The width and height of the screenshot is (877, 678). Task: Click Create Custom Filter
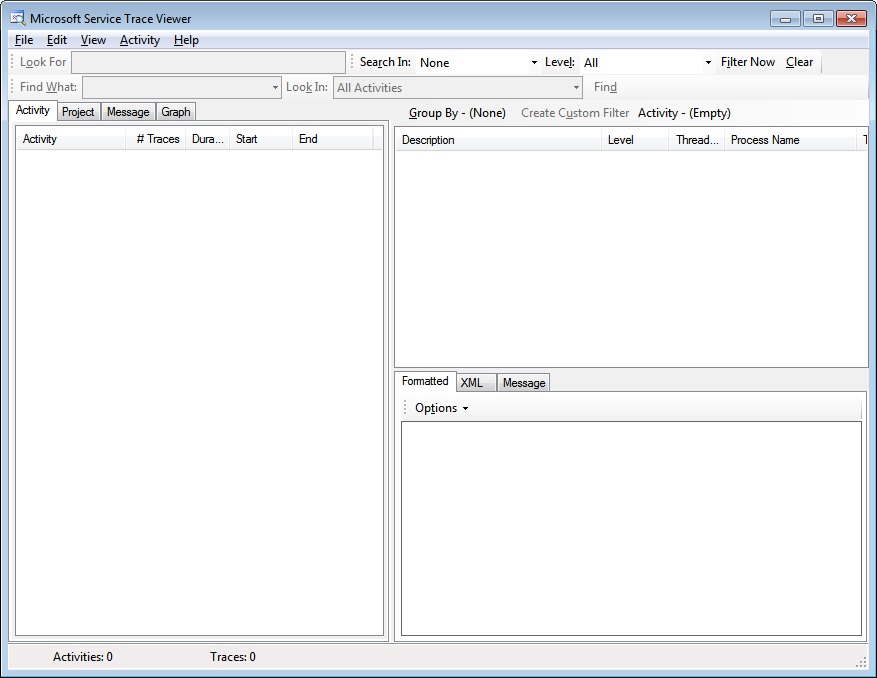[x=575, y=113]
